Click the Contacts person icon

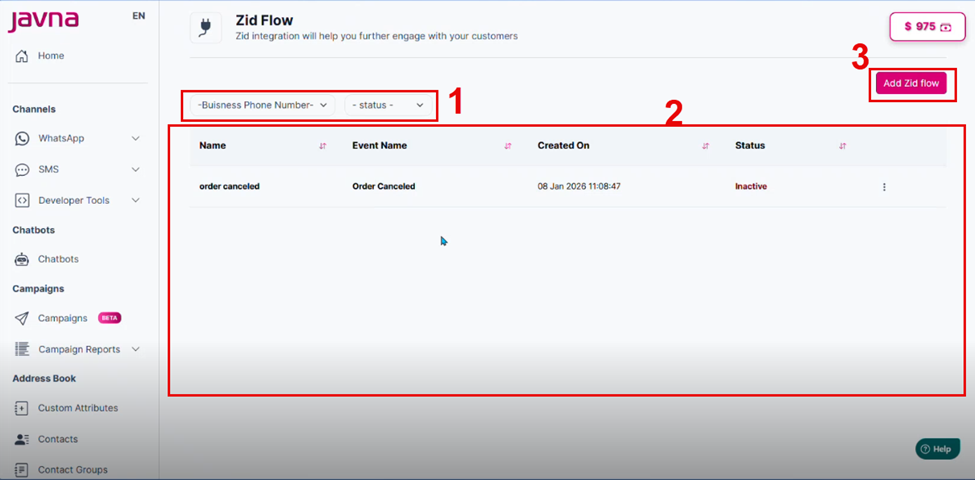22,439
